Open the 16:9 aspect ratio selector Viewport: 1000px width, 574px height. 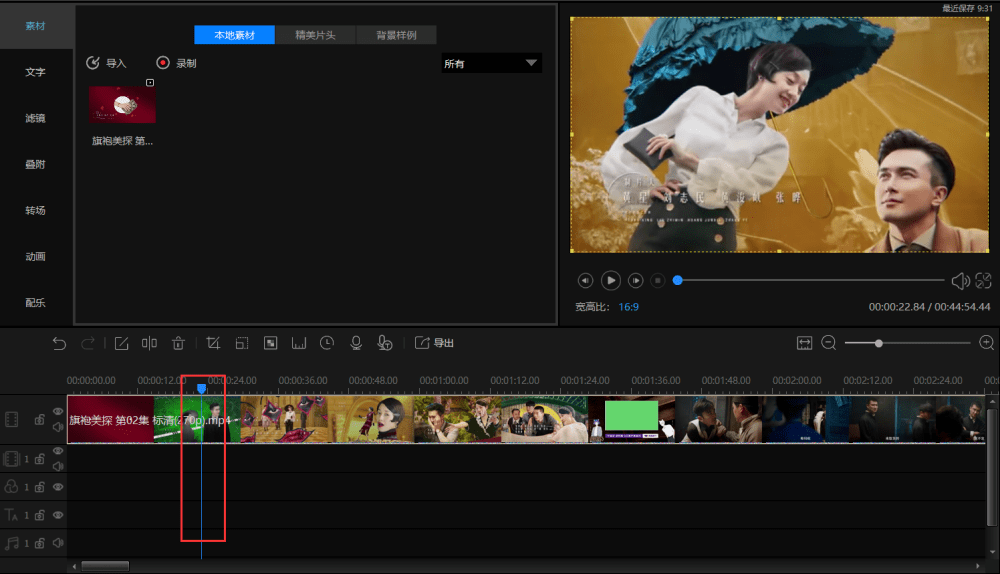(x=629, y=307)
